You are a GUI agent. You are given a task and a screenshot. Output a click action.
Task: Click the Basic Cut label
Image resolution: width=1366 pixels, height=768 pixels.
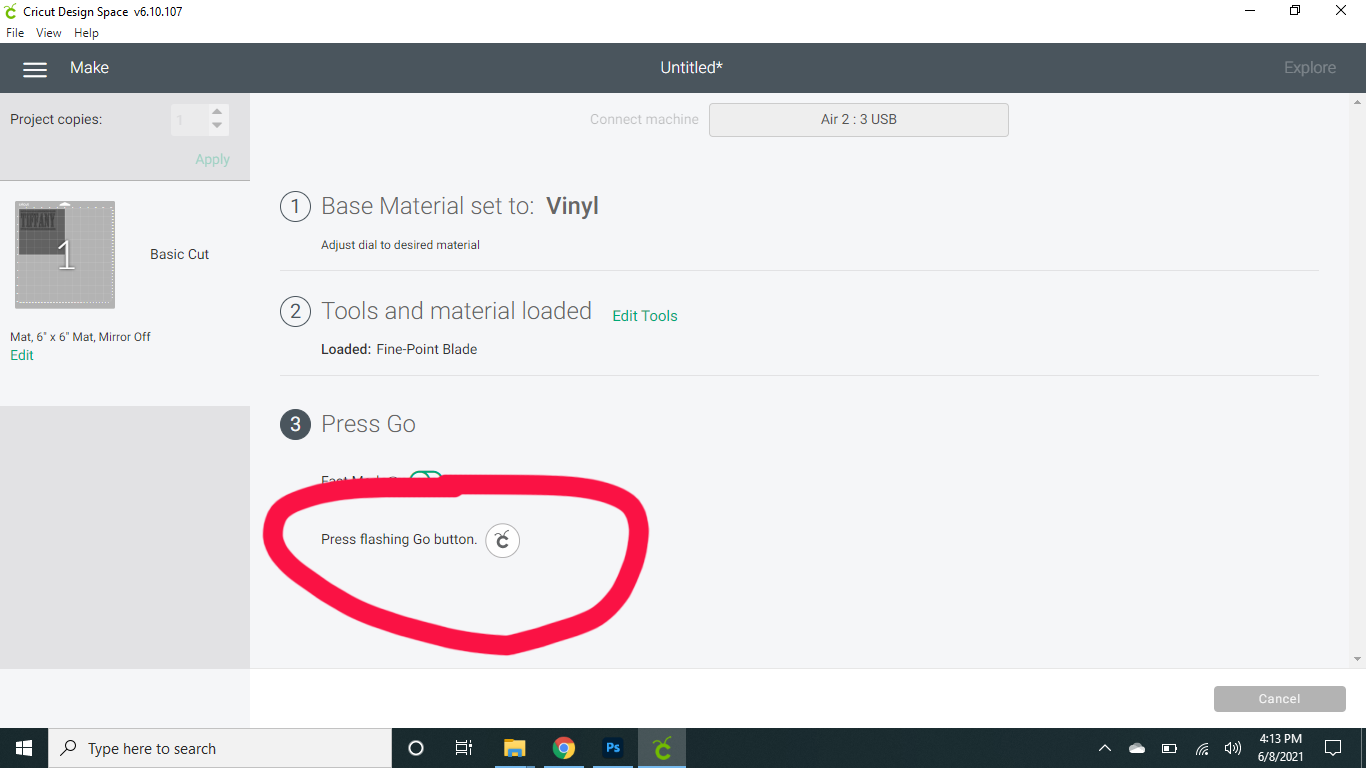click(180, 255)
